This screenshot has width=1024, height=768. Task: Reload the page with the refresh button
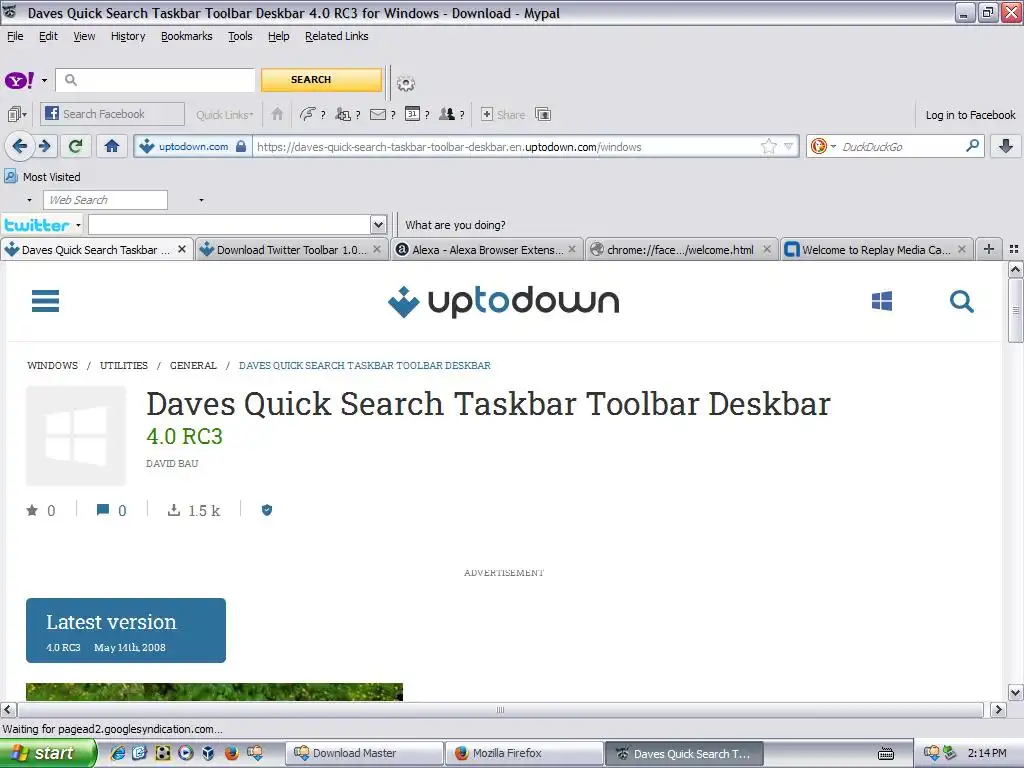coord(76,146)
